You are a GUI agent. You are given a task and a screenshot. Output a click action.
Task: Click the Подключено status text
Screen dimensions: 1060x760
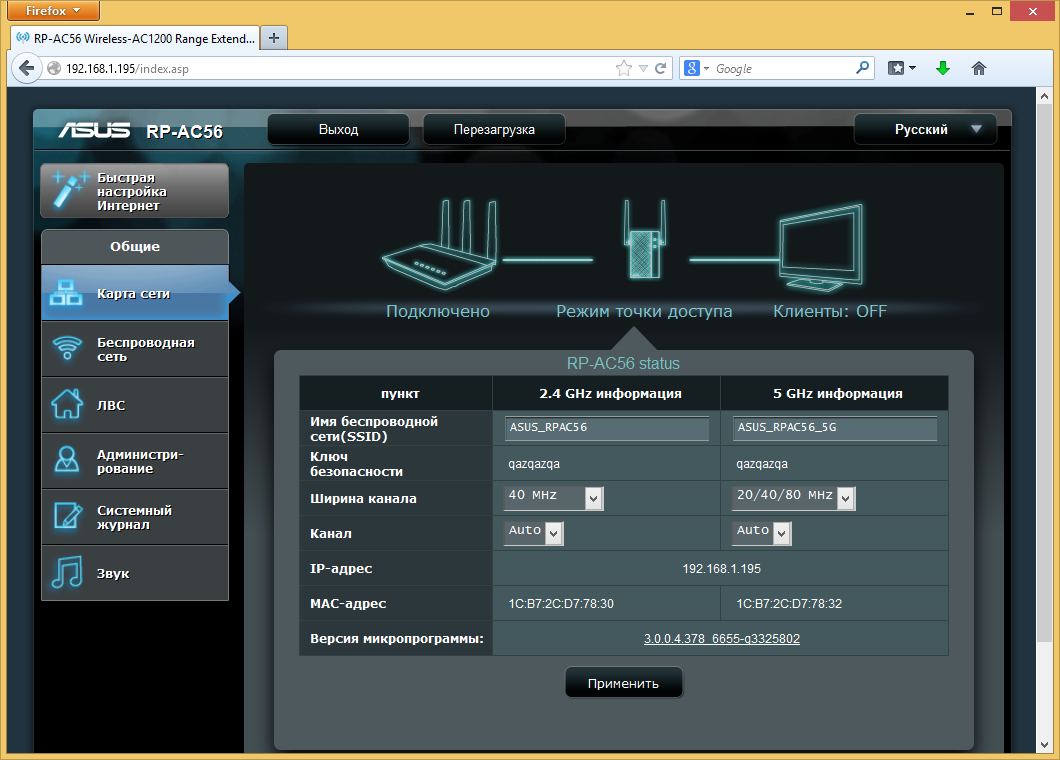pos(438,311)
